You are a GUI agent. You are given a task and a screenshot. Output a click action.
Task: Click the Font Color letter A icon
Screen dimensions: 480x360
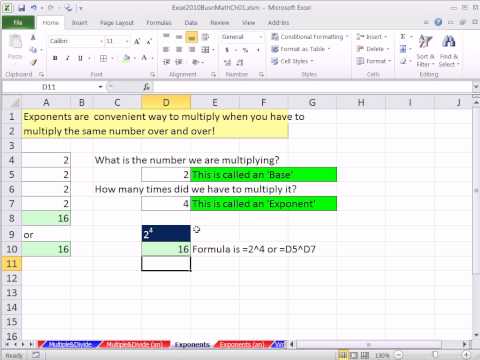(x=144, y=58)
